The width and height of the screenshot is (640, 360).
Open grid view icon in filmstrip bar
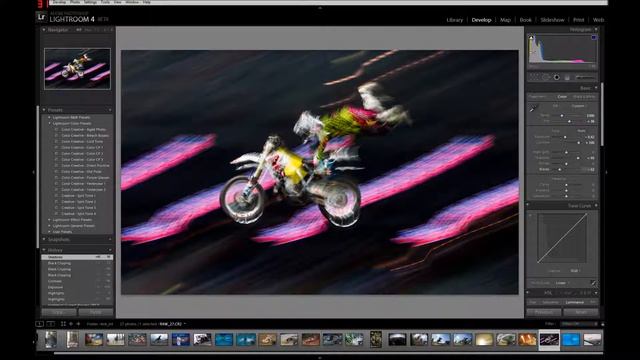tap(63, 324)
